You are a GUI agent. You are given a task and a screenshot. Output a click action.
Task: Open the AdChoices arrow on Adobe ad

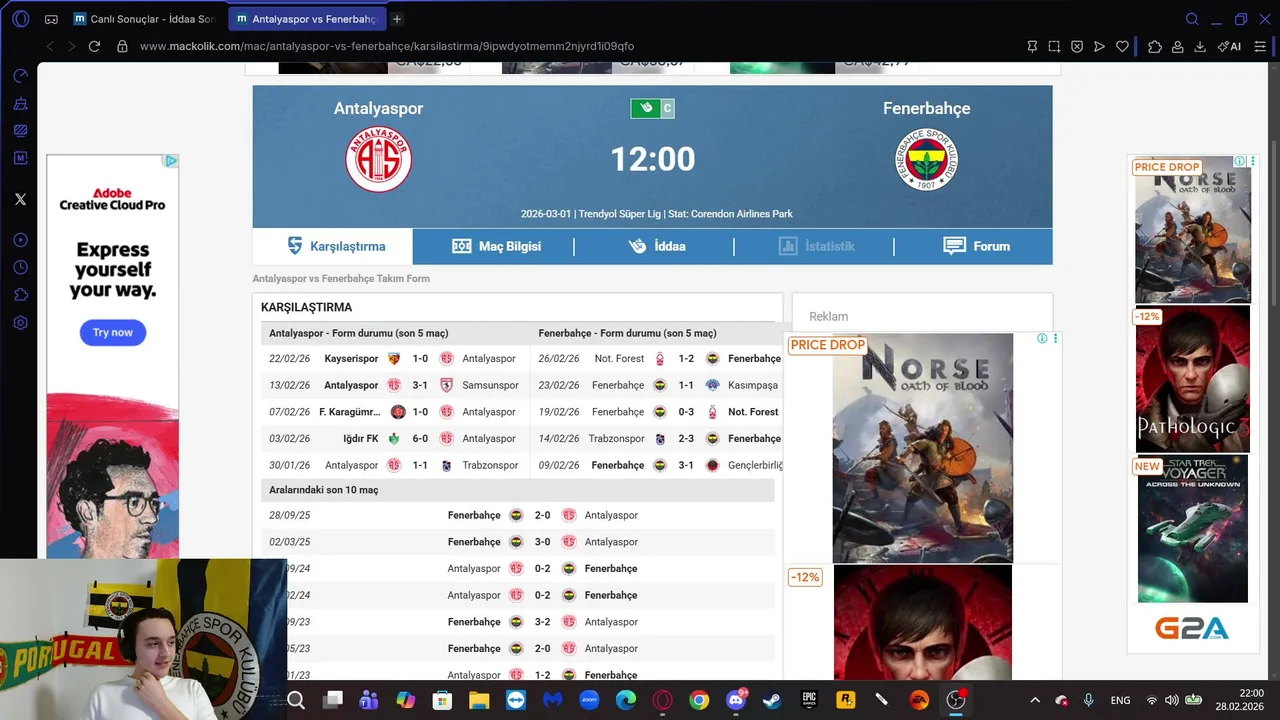171,161
